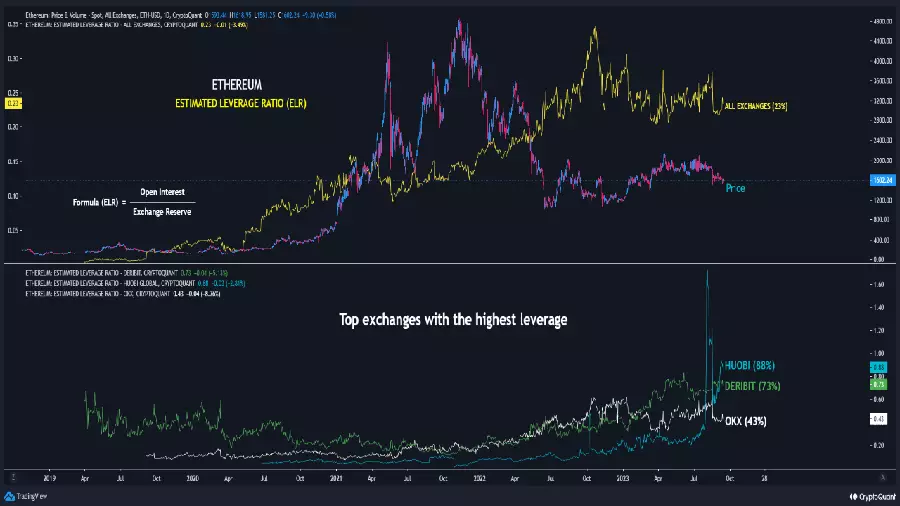
Task: Click the settings icon at time axis right end
Action: (883, 477)
